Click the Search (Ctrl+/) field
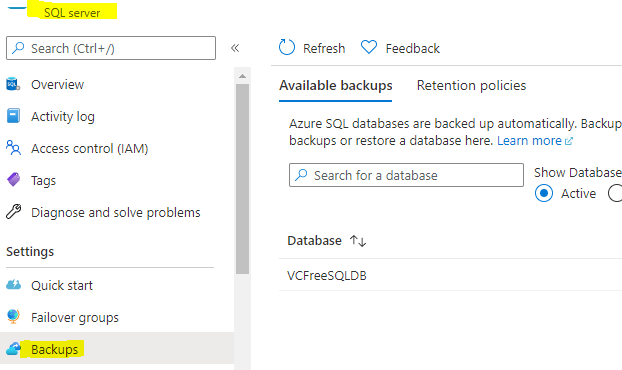Screen dimensions: 622x370 pyautogui.click(x=111, y=48)
